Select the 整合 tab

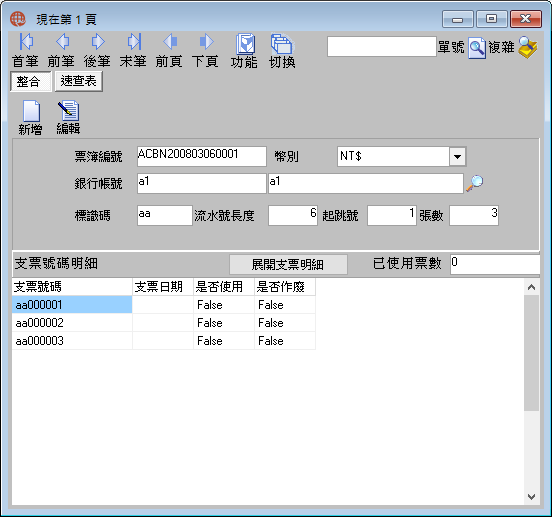click(30, 81)
